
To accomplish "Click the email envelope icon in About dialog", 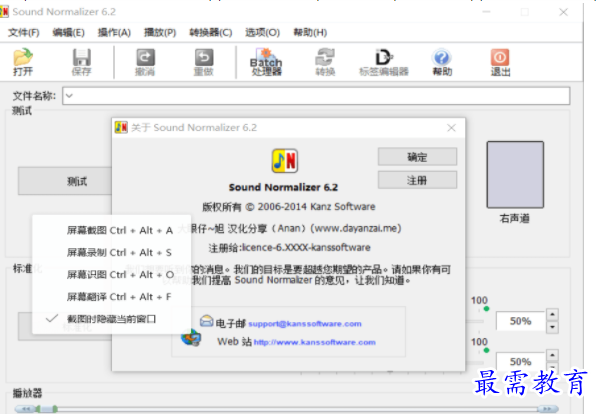I will 206,321.
